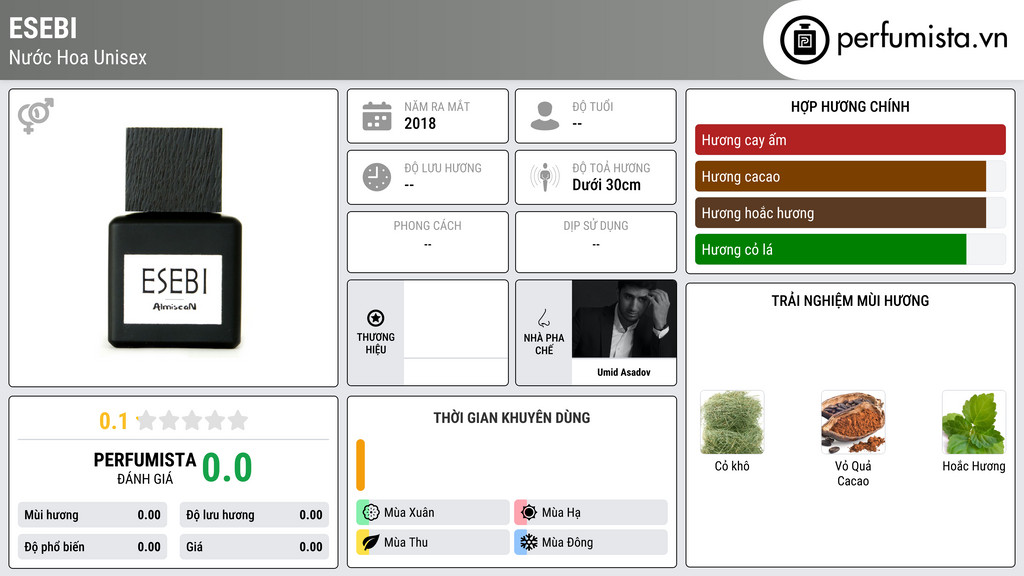Click the empty Thương hiệu brand logo area
The height and width of the screenshot is (576, 1024).
point(456,319)
